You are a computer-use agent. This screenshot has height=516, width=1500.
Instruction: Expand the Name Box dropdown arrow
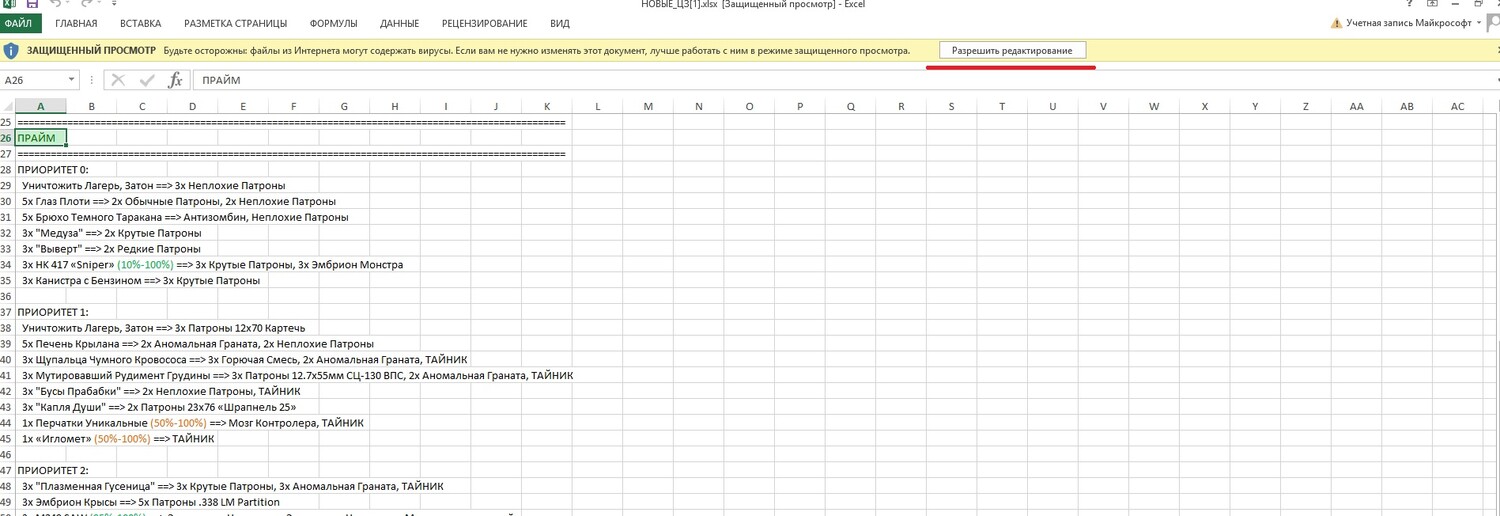pyautogui.click(x=72, y=80)
